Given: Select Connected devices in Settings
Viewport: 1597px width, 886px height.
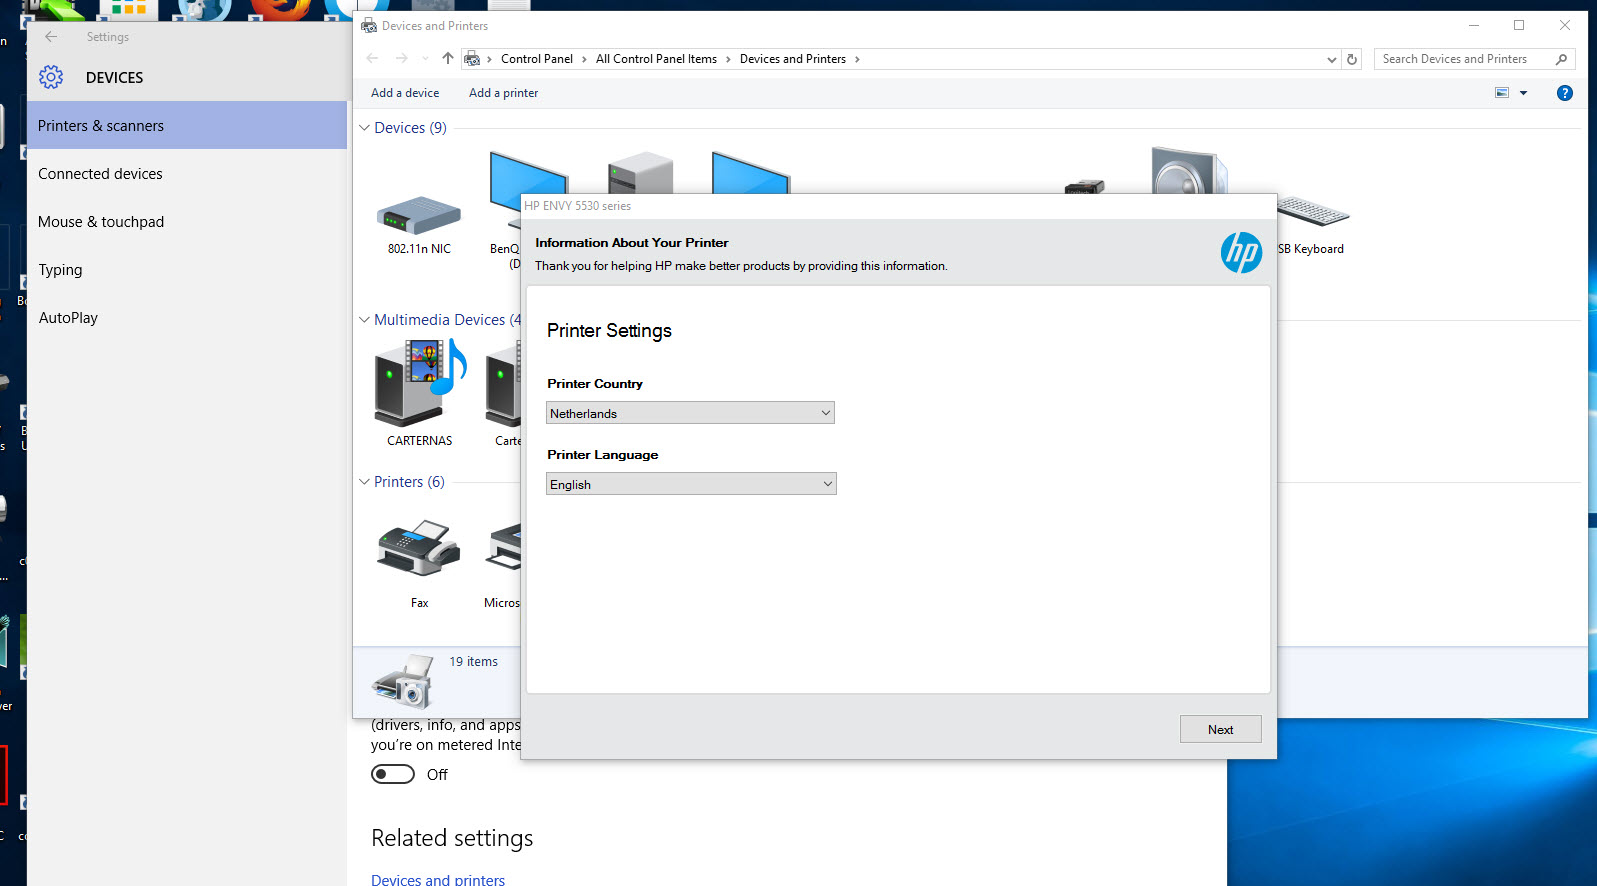Looking at the screenshot, I should click(187, 173).
